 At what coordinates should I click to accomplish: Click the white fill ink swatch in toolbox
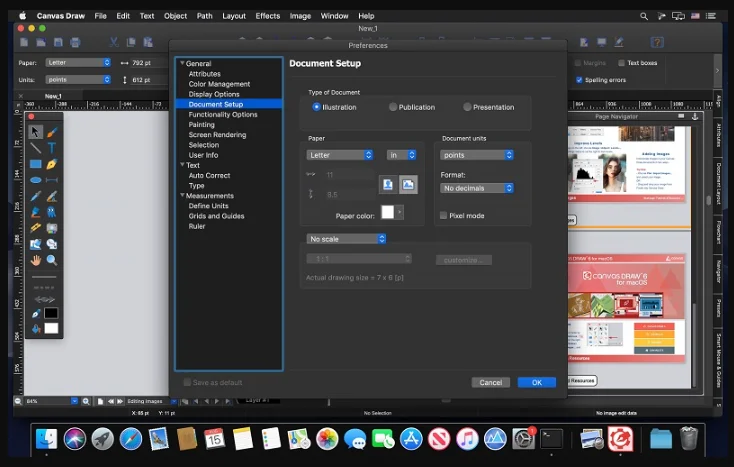click(x=51, y=328)
